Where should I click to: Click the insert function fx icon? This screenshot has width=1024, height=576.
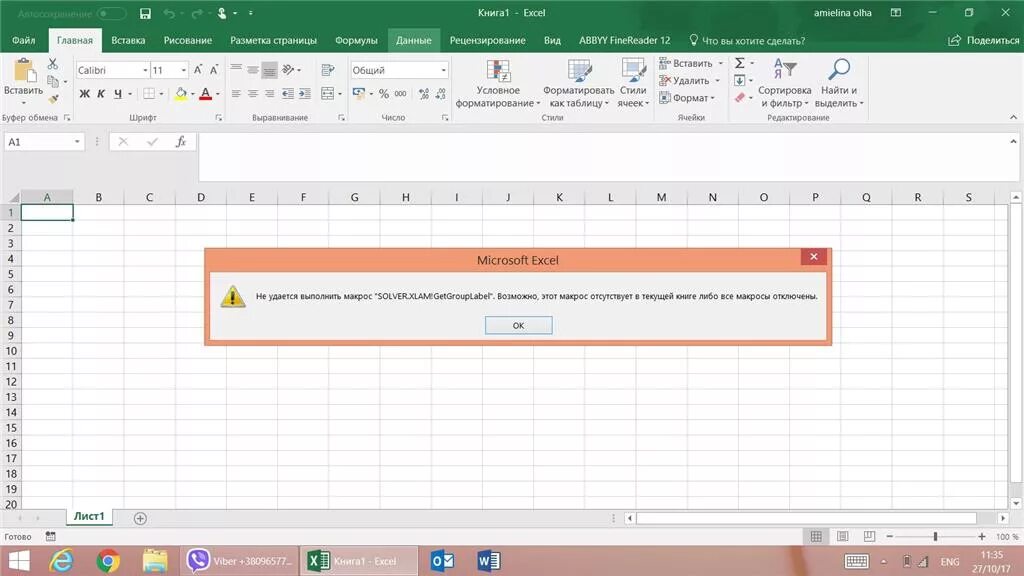tap(181, 142)
